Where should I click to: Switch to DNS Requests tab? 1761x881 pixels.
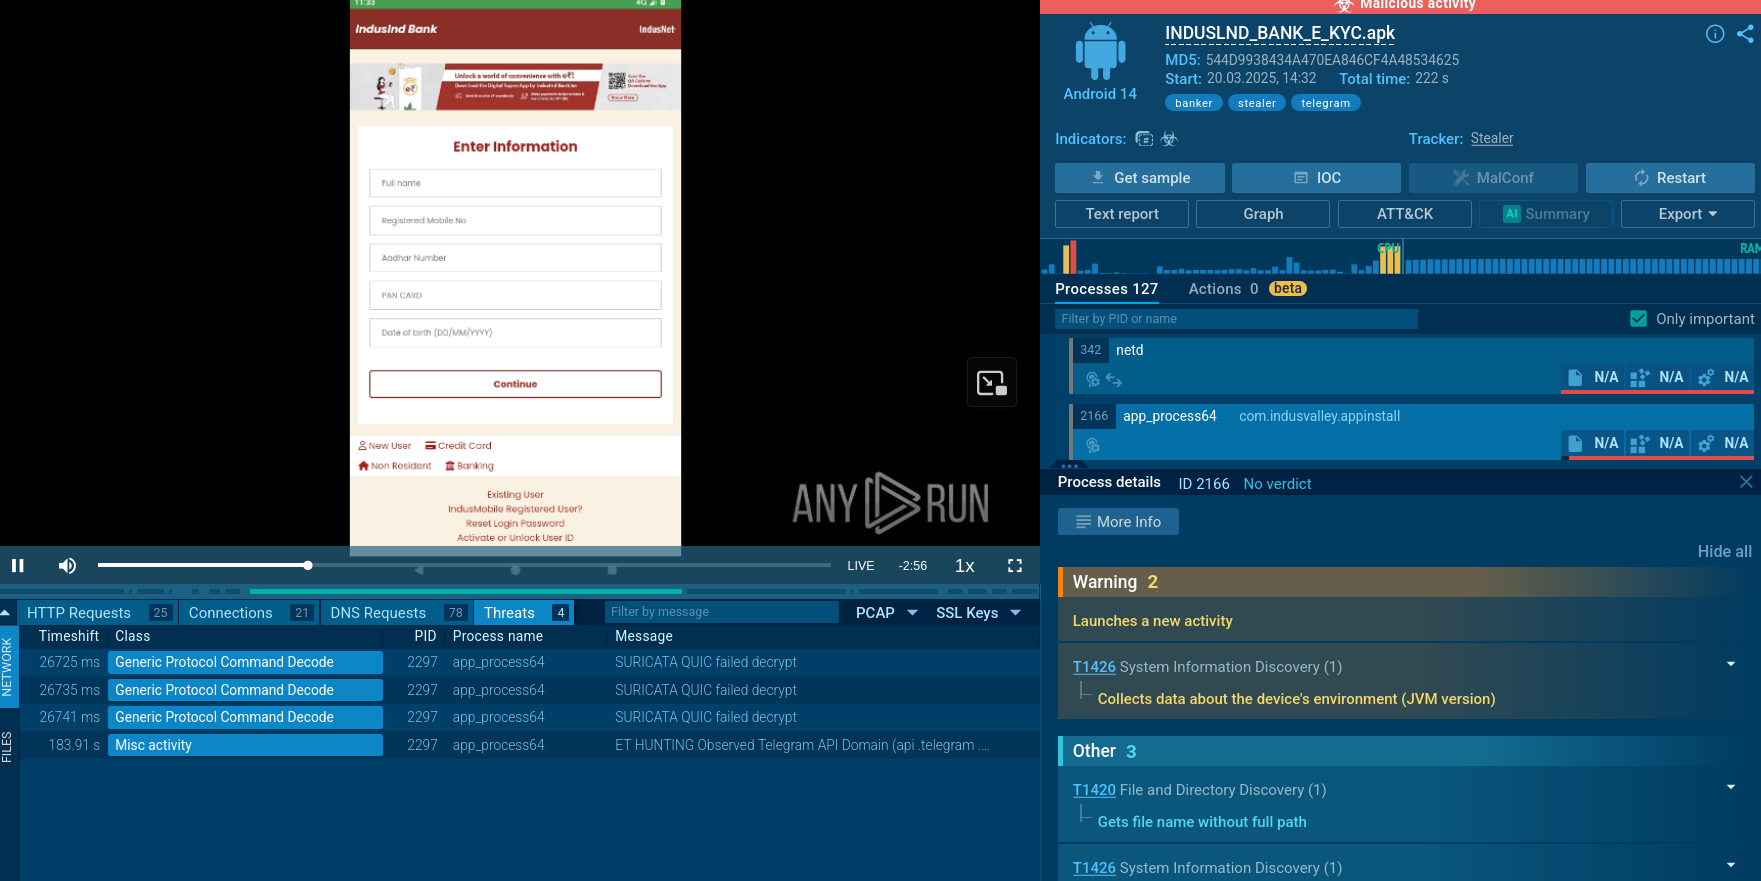coord(397,613)
